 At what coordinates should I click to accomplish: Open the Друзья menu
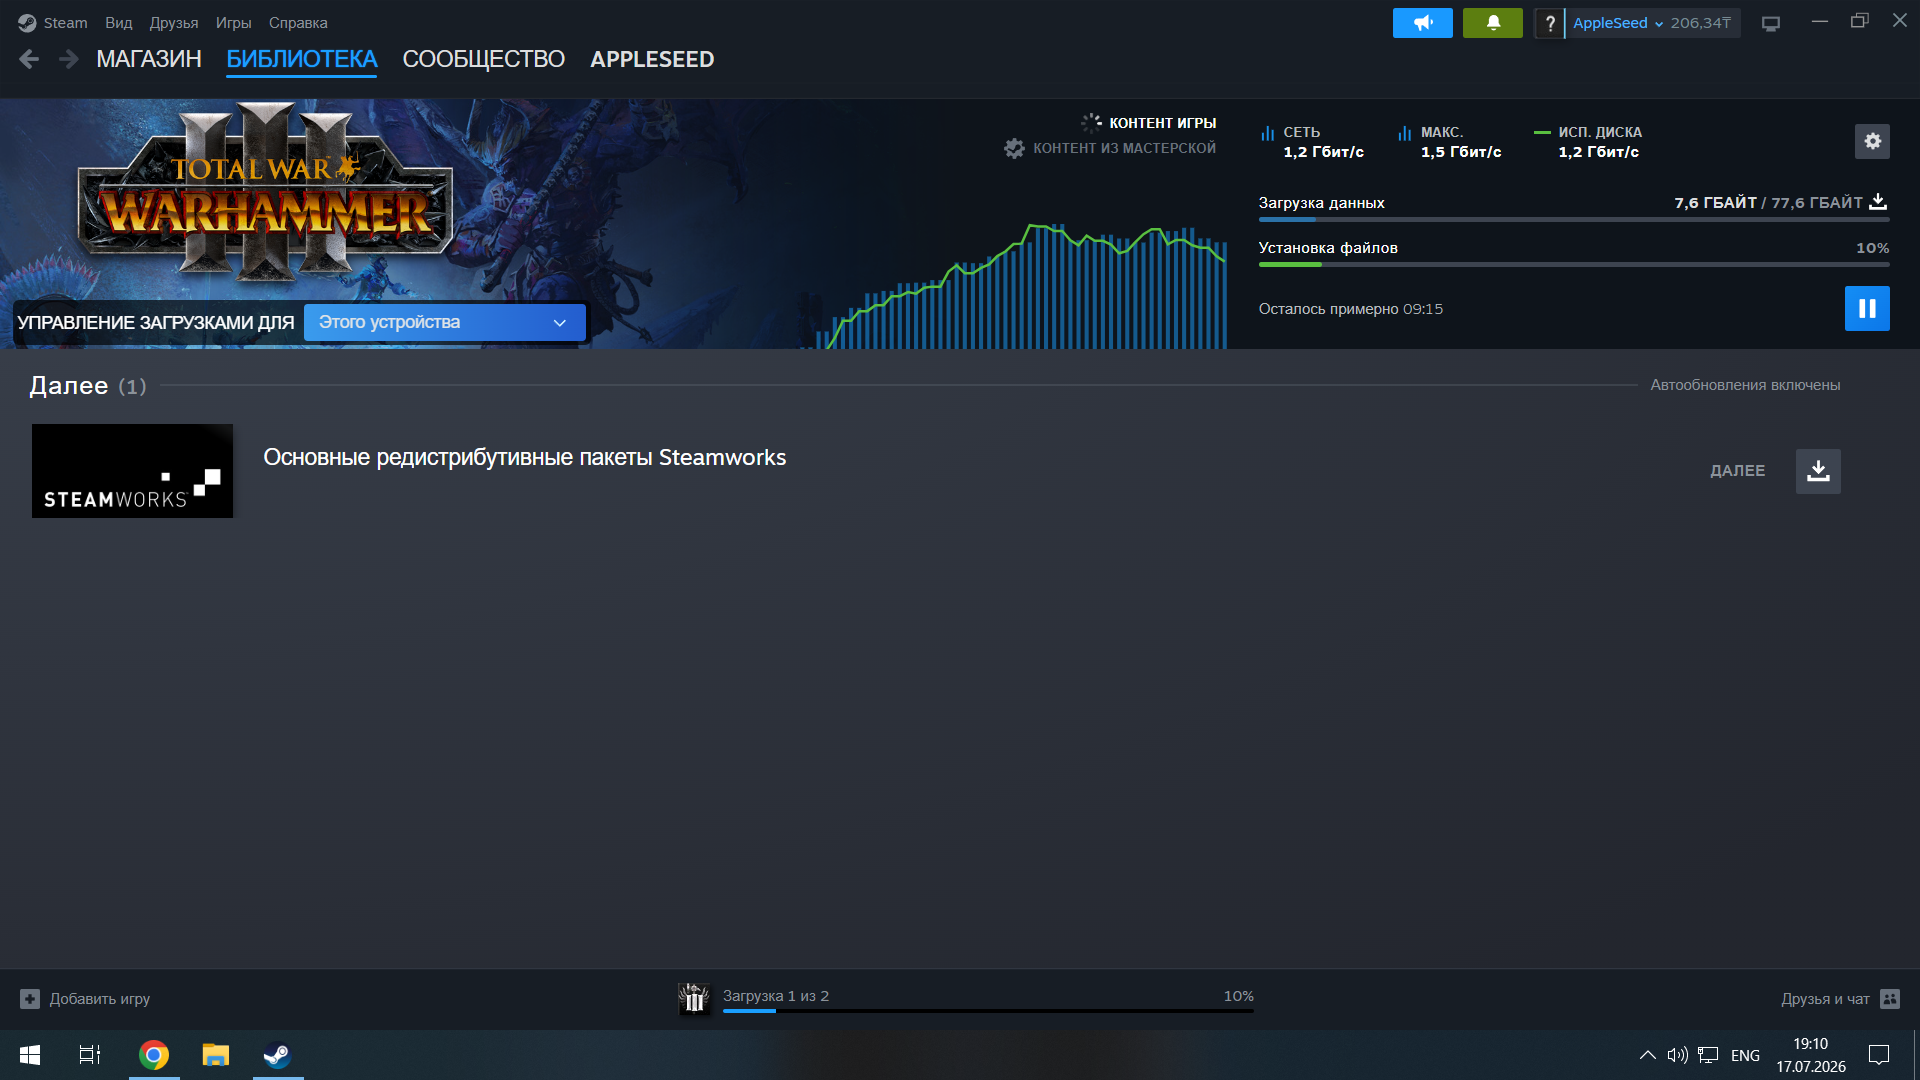pyautogui.click(x=173, y=23)
